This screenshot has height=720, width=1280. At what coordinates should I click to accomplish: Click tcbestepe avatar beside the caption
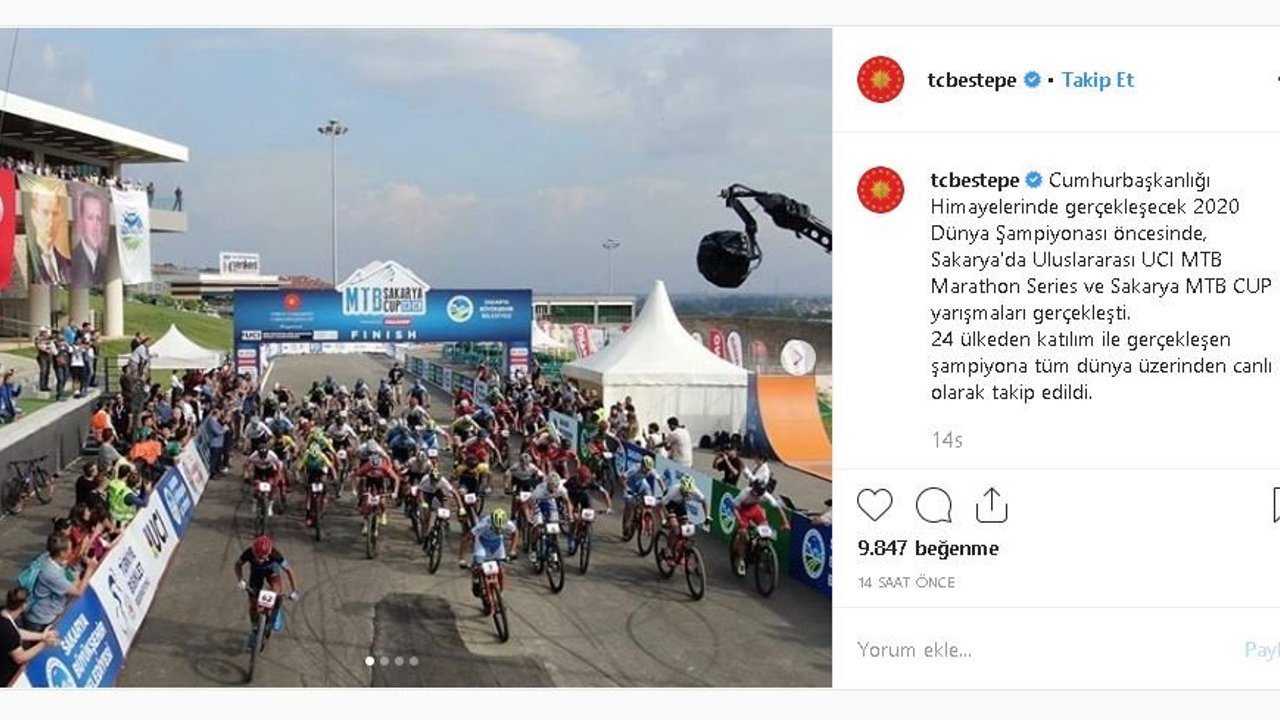tap(881, 190)
